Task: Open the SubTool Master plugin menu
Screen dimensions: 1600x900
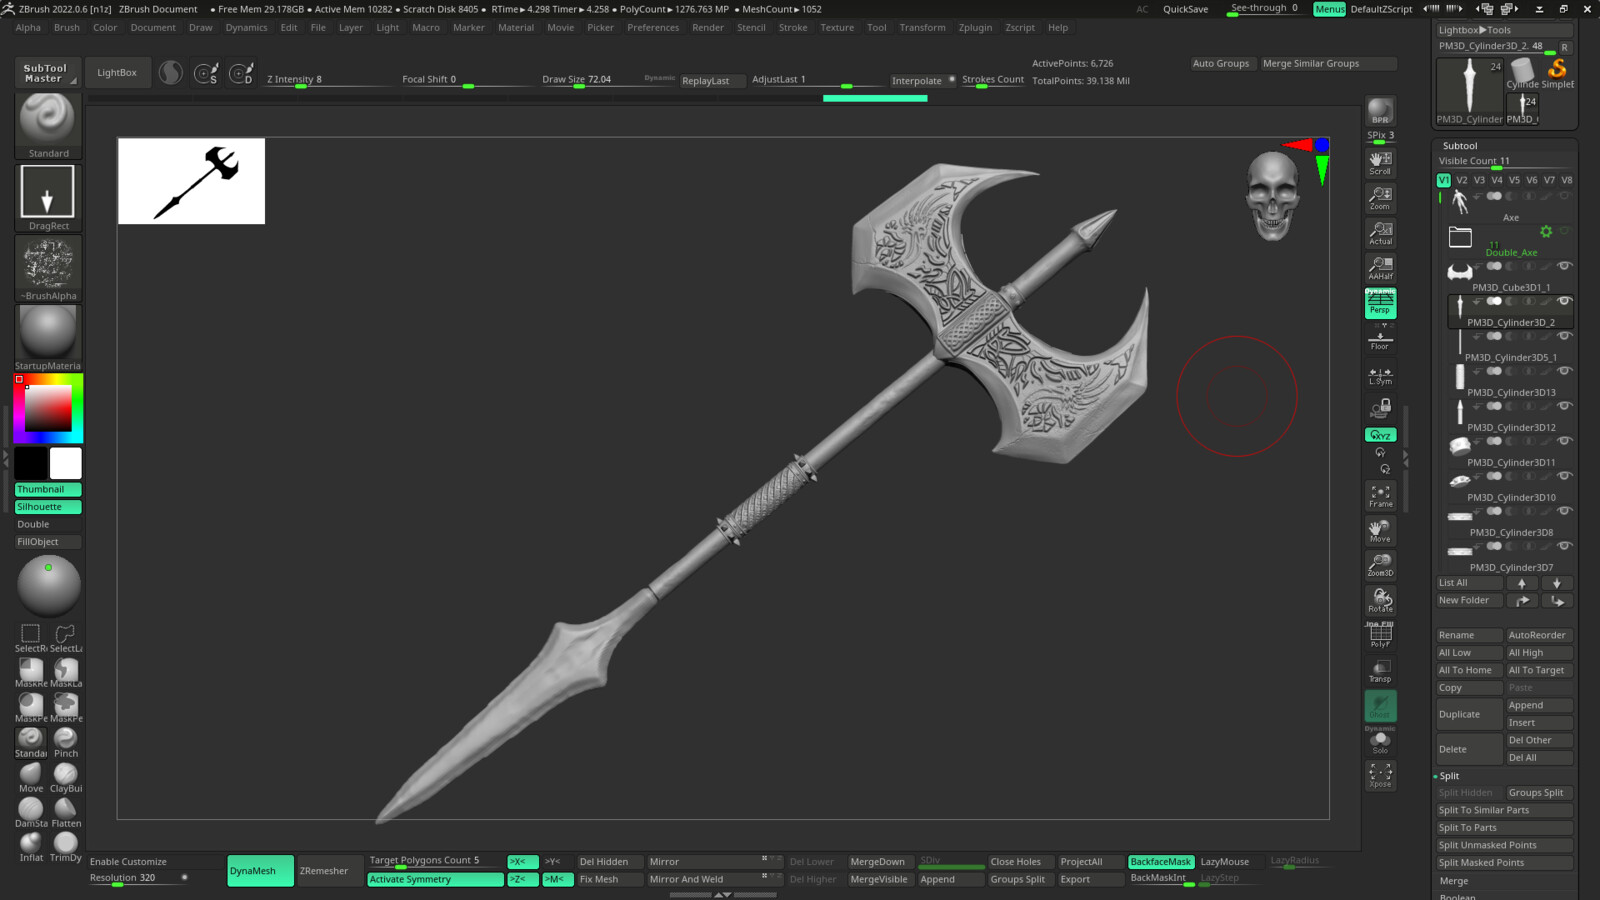Action: (46, 73)
